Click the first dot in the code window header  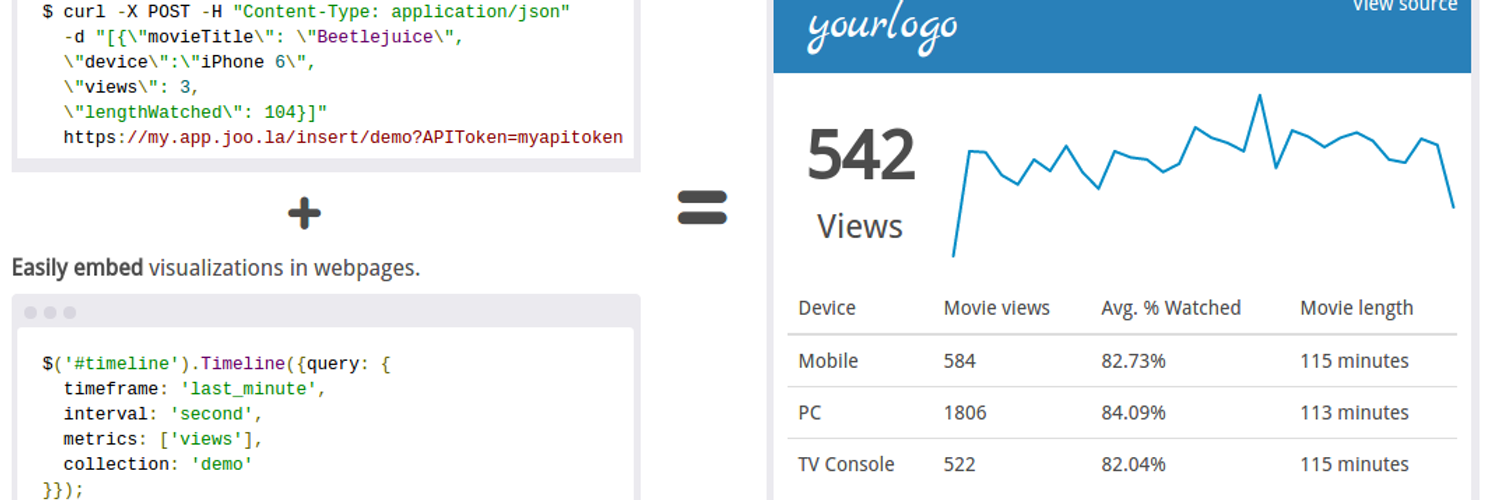point(31,313)
